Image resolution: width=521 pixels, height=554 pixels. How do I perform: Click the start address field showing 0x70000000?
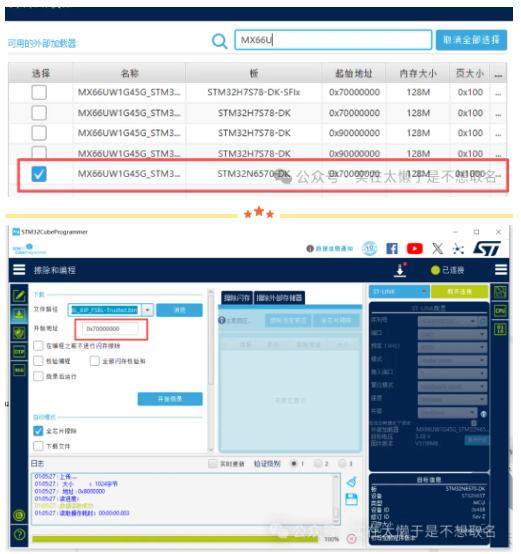[x=110, y=329]
